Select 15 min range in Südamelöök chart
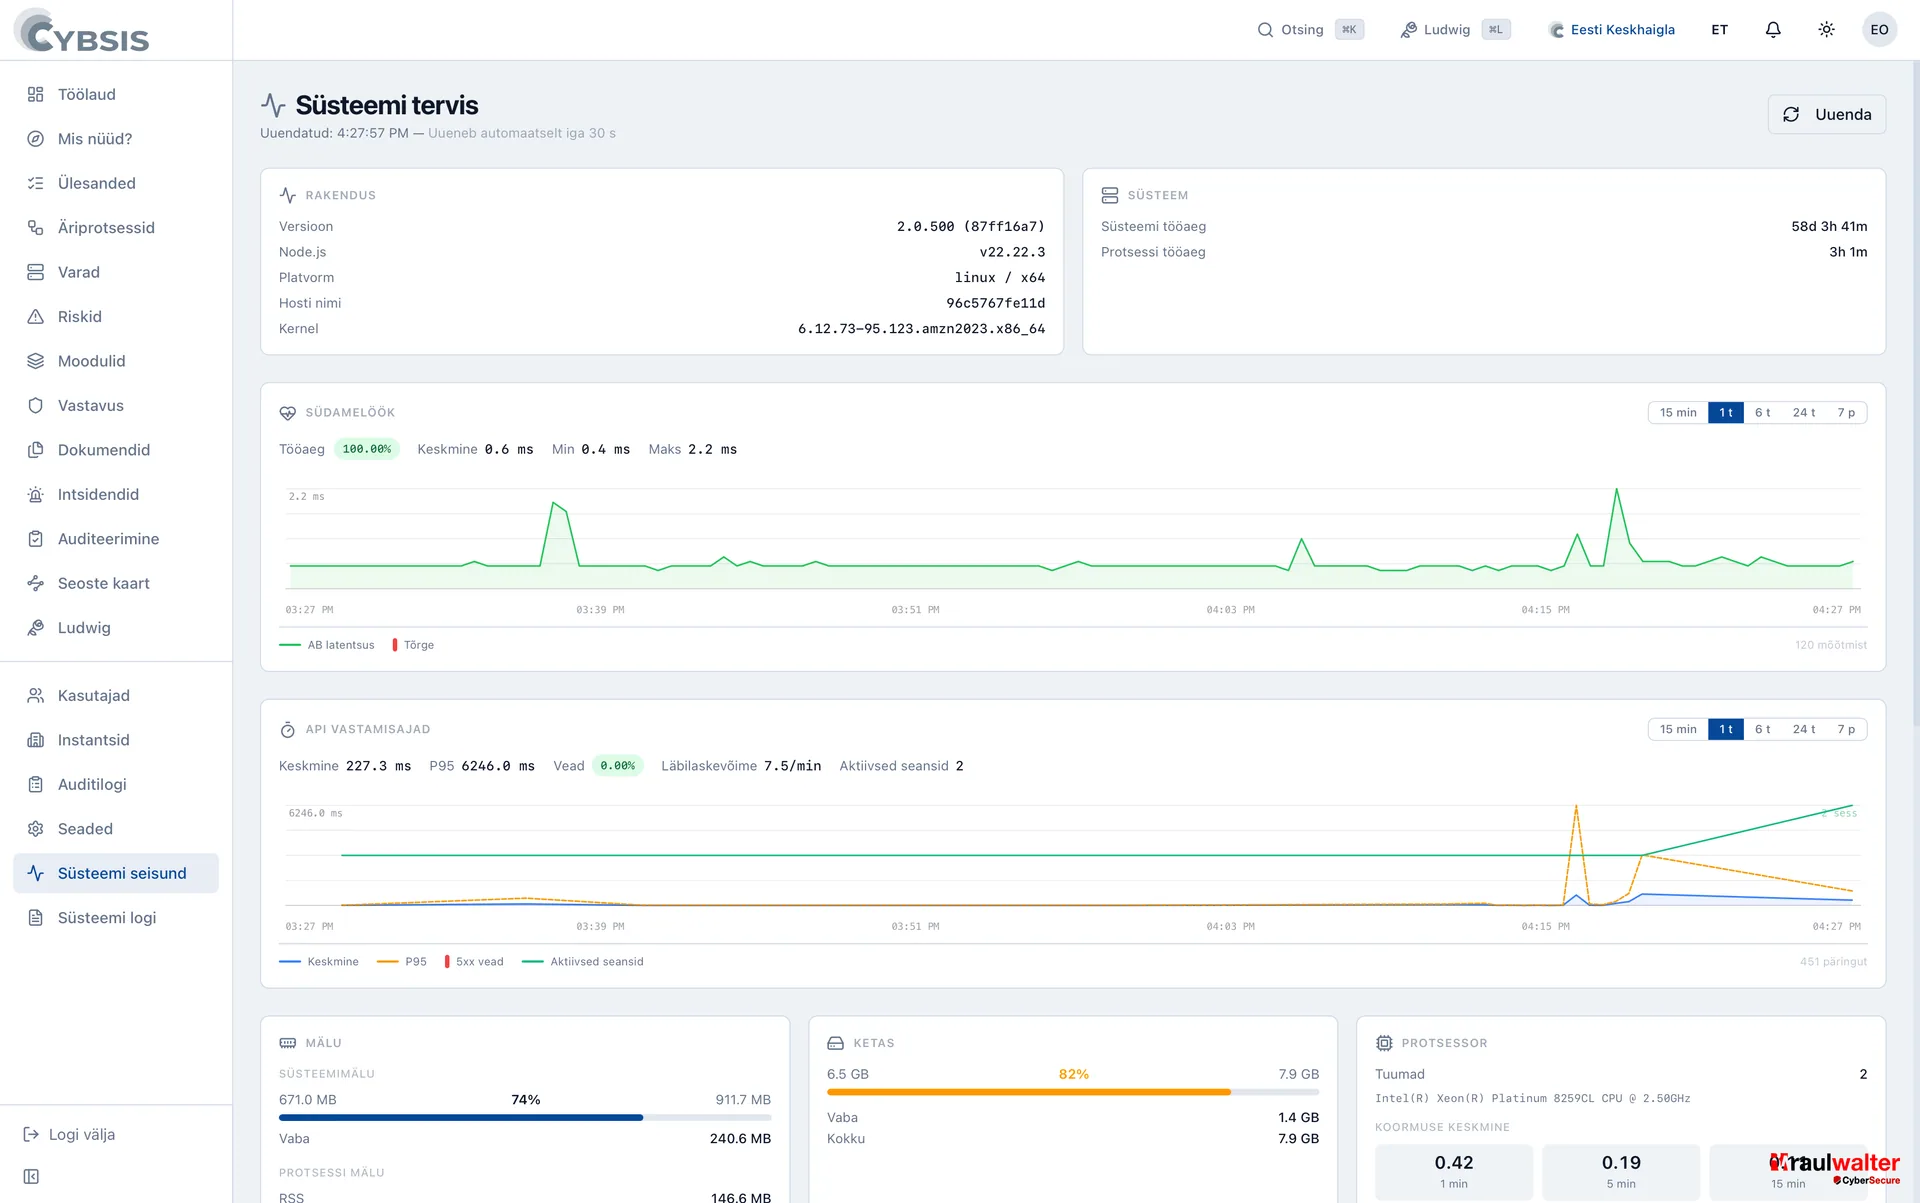This screenshot has width=1920, height=1203. click(1678, 413)
